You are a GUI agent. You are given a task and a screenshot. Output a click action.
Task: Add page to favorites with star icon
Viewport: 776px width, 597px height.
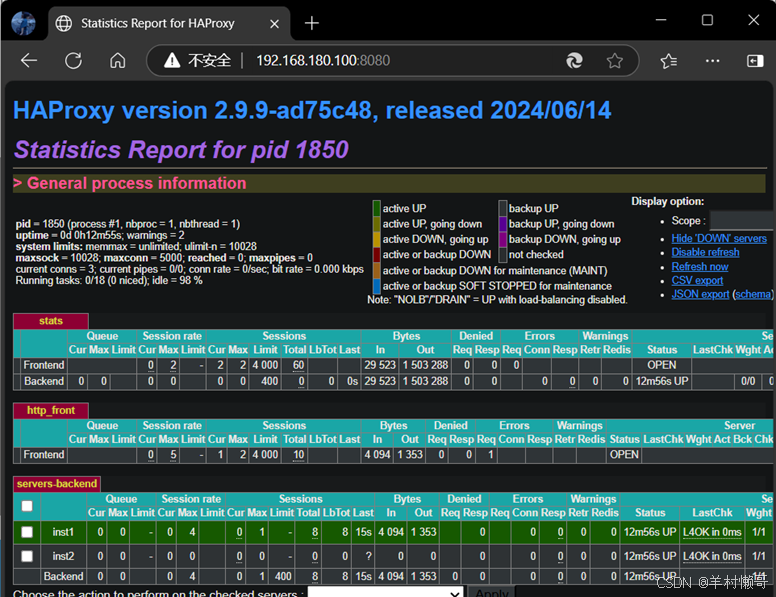pyautogui.click(x=615, y=60)
